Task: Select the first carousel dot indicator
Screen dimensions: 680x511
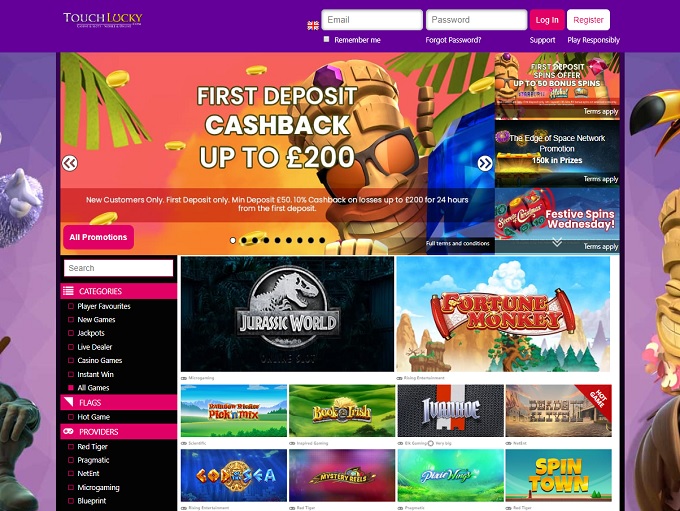Action: [x=233, y=240]
